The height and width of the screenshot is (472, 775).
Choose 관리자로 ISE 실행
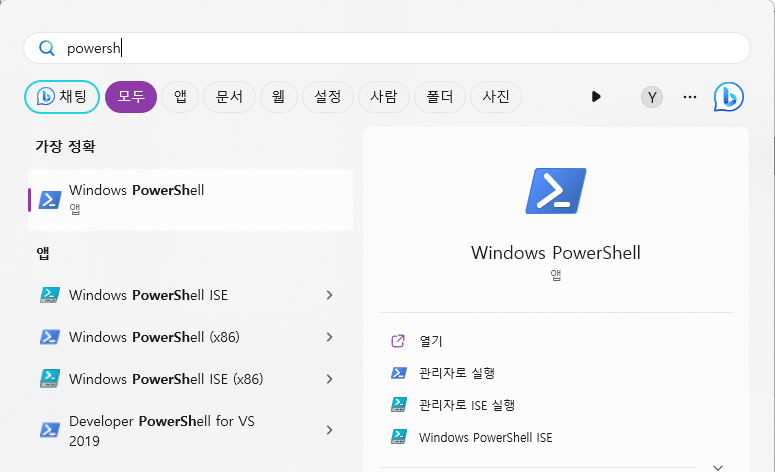tap(467, 405)
